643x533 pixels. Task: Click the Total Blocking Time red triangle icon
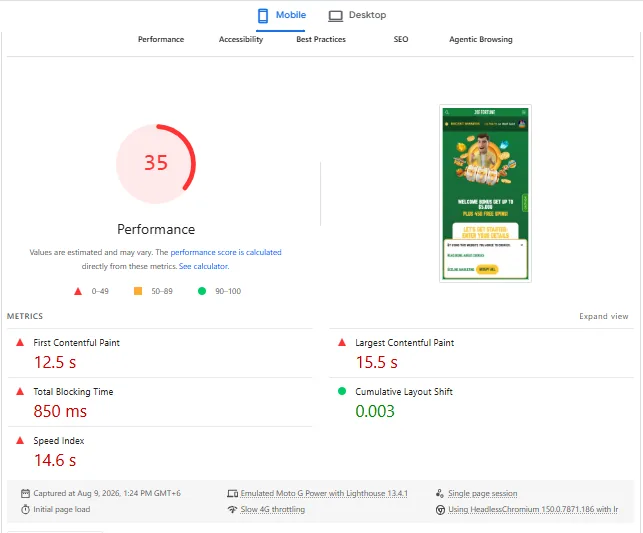point(20,391)
